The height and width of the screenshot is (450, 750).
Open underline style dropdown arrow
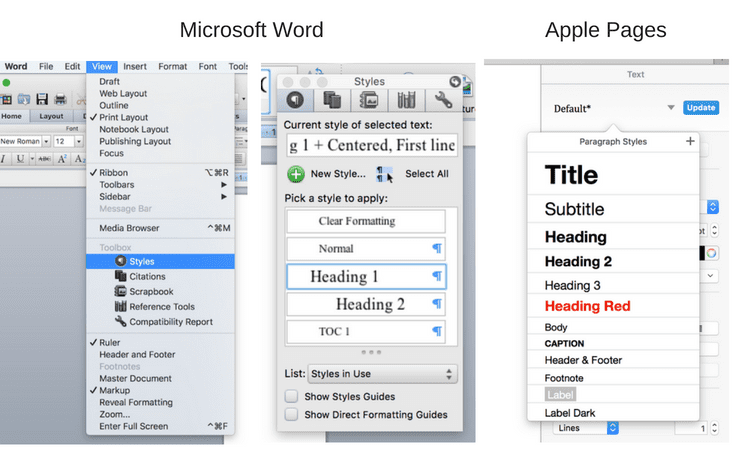(33, 158)
